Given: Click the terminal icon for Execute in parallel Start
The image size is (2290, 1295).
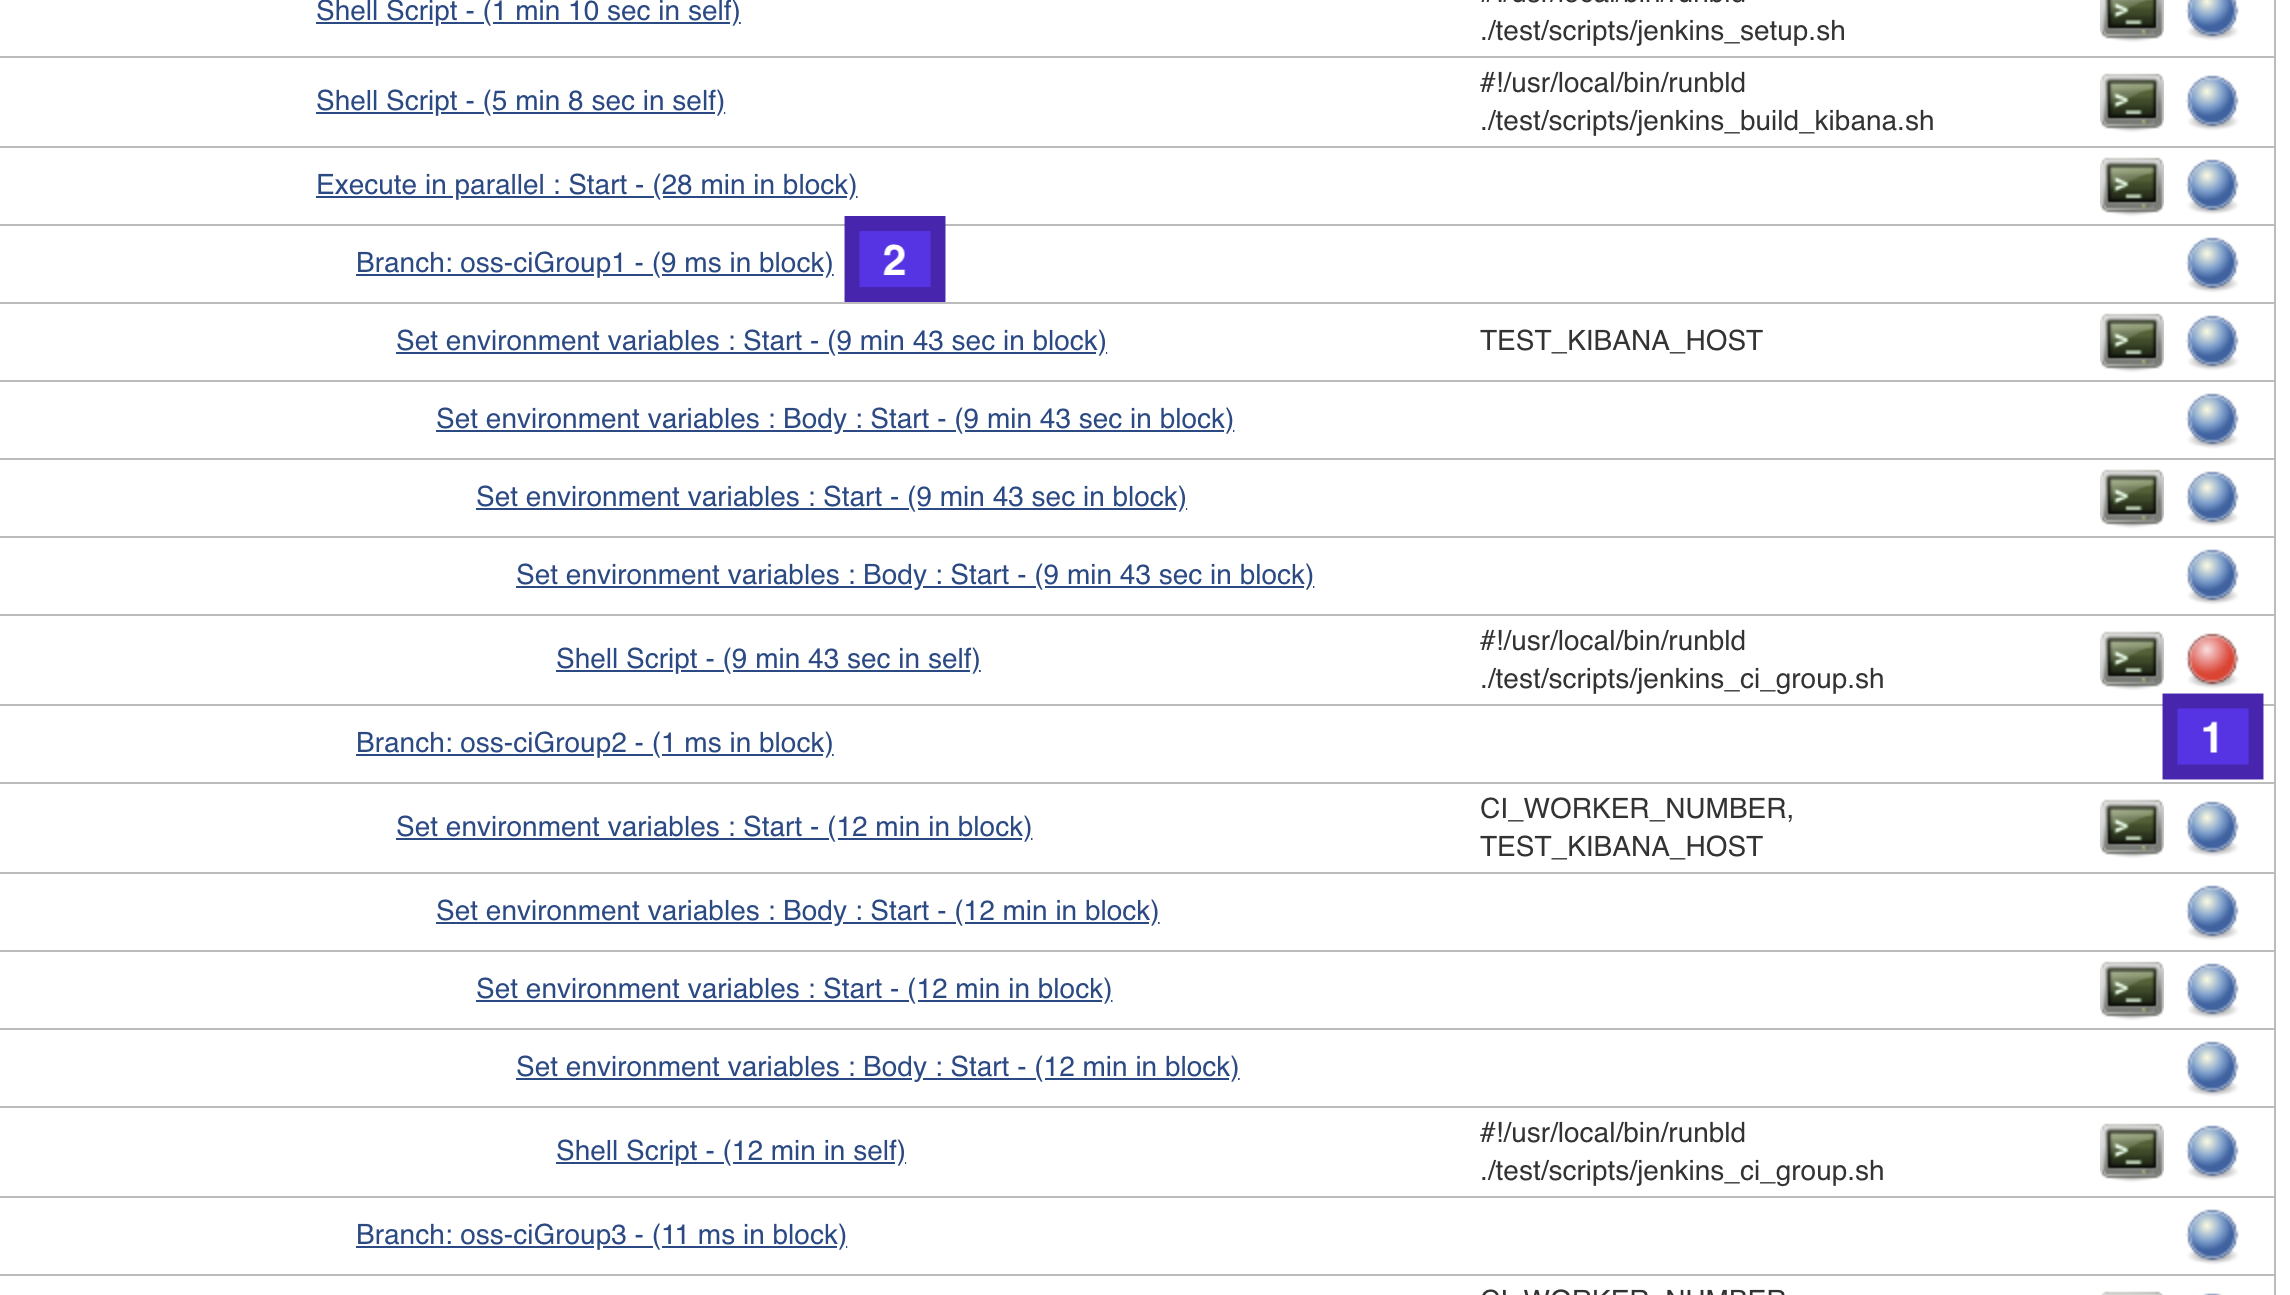Looking at the screenshot, I should pos(2131,184).
